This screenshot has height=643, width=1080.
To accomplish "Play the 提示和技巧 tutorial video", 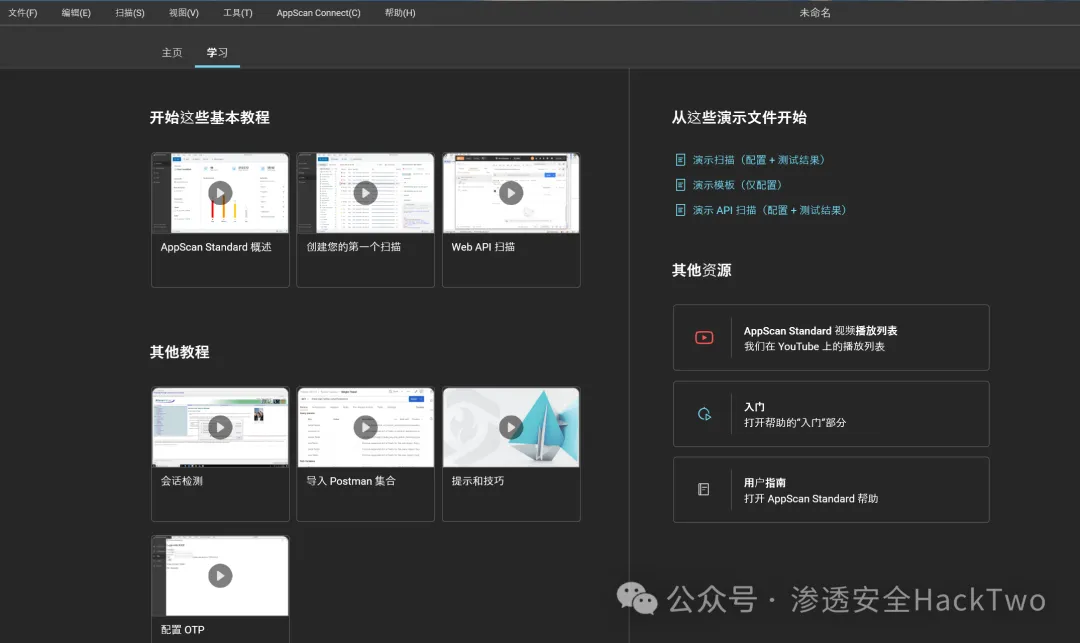I will click(511, 428).
